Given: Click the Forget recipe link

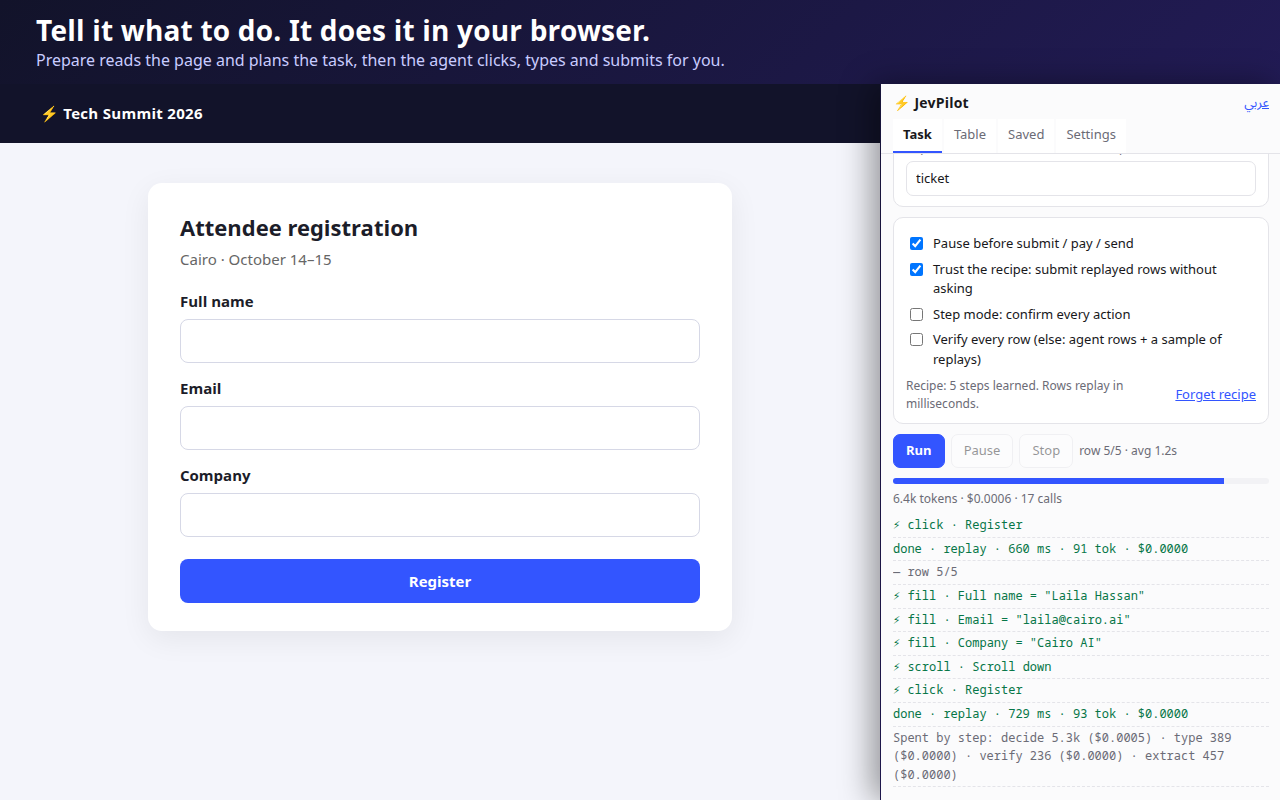Looking at the screenshot, I should point(1215,395).
